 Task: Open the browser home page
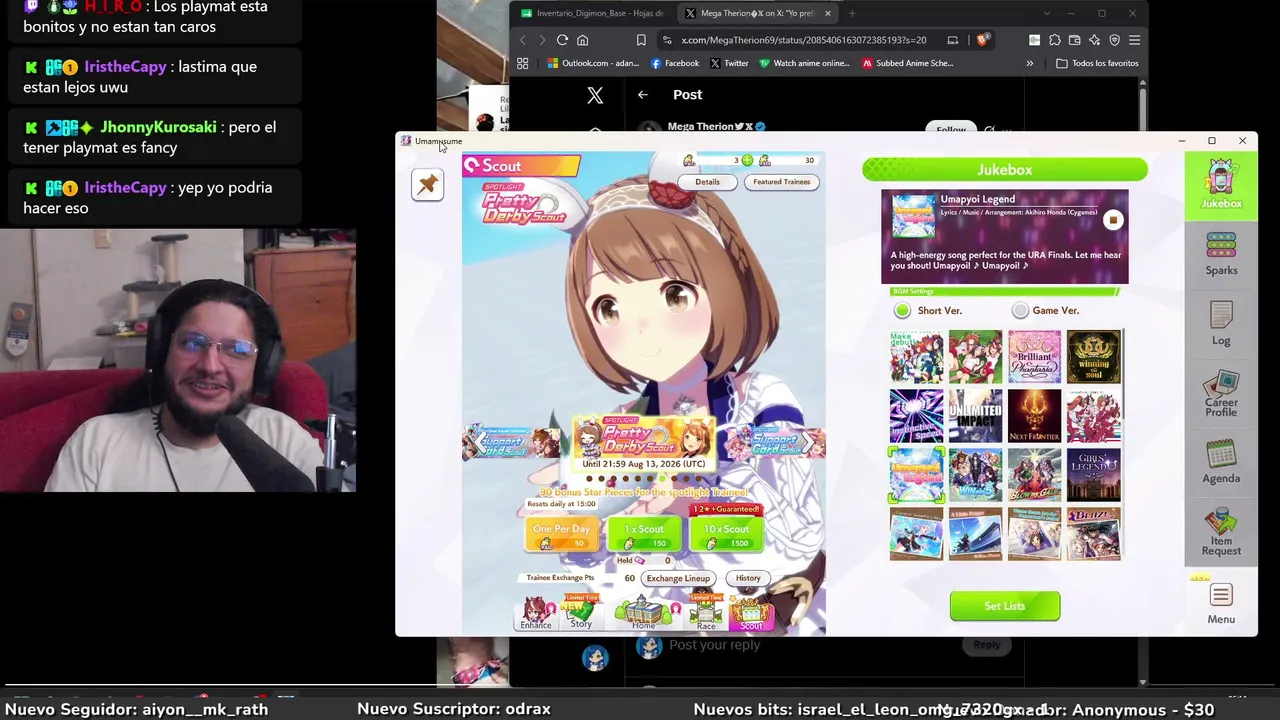[582, 40]
